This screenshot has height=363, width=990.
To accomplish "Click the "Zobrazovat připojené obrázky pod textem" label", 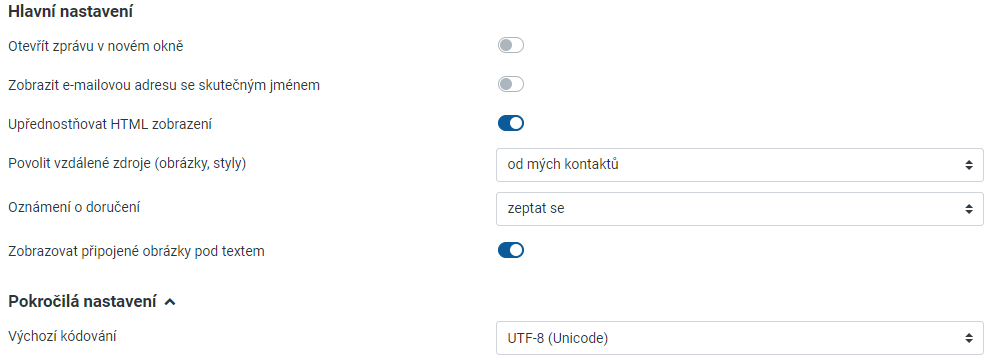I will pos(136,251).
